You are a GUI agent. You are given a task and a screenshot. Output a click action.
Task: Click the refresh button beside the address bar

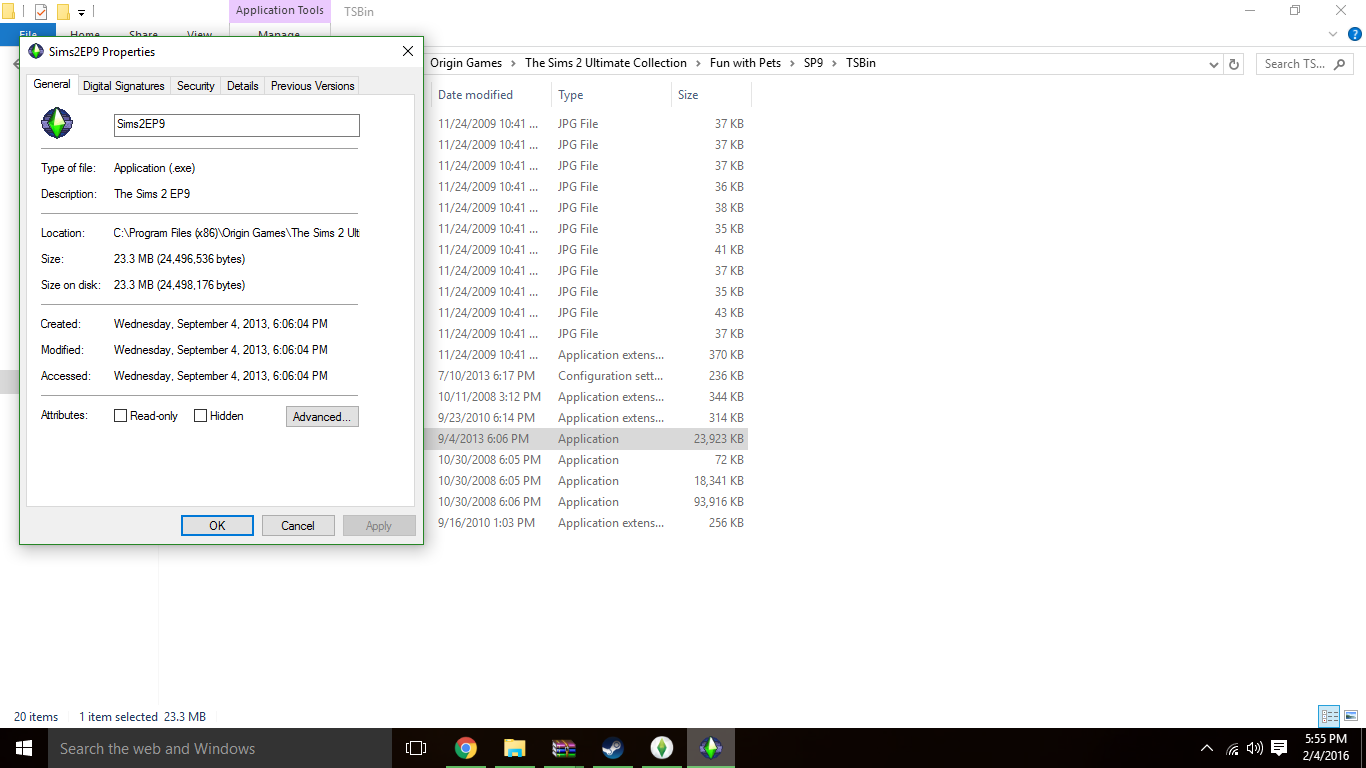1234,64
